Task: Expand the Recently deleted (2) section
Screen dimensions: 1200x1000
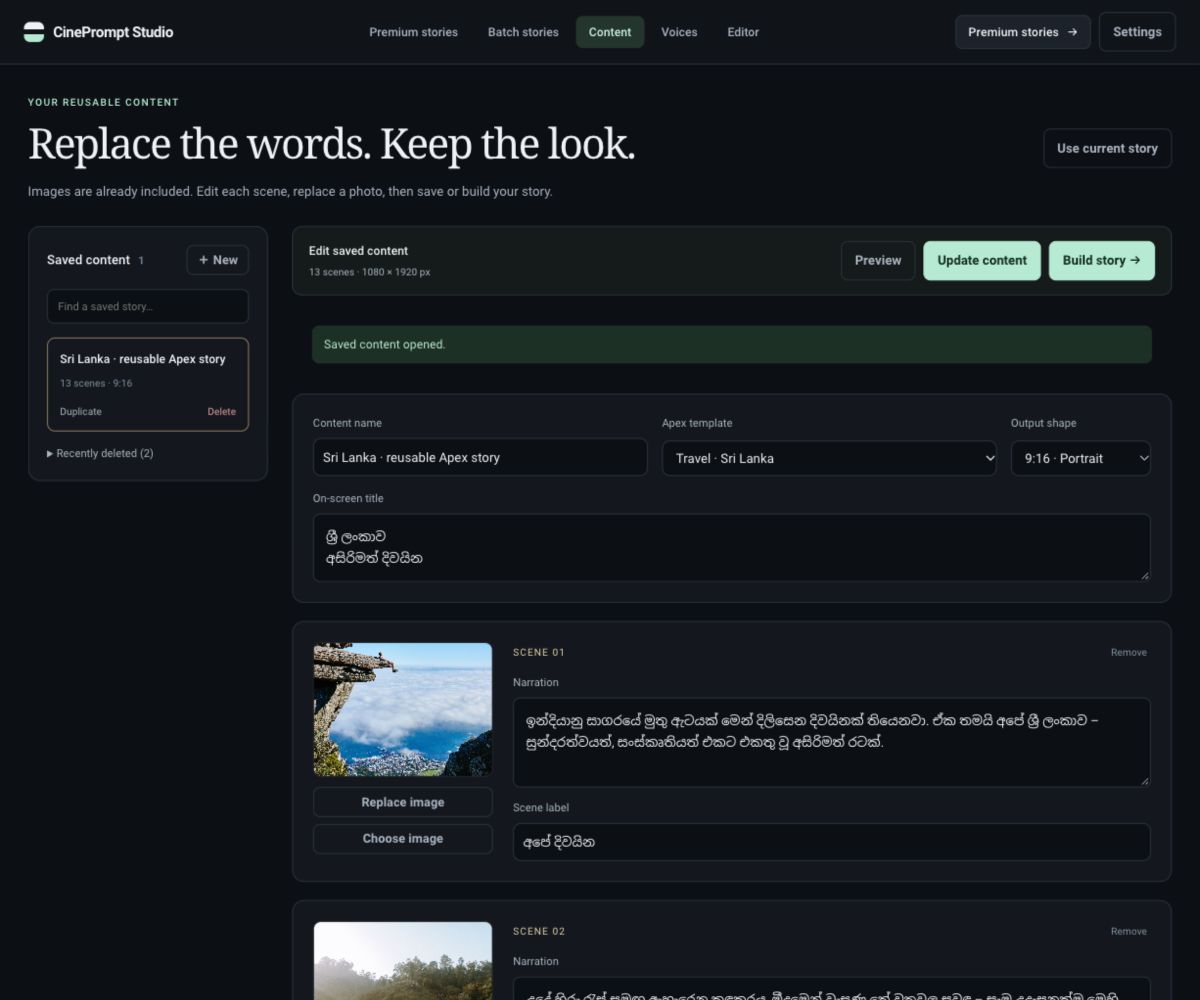Action: (x=100, y=454)
